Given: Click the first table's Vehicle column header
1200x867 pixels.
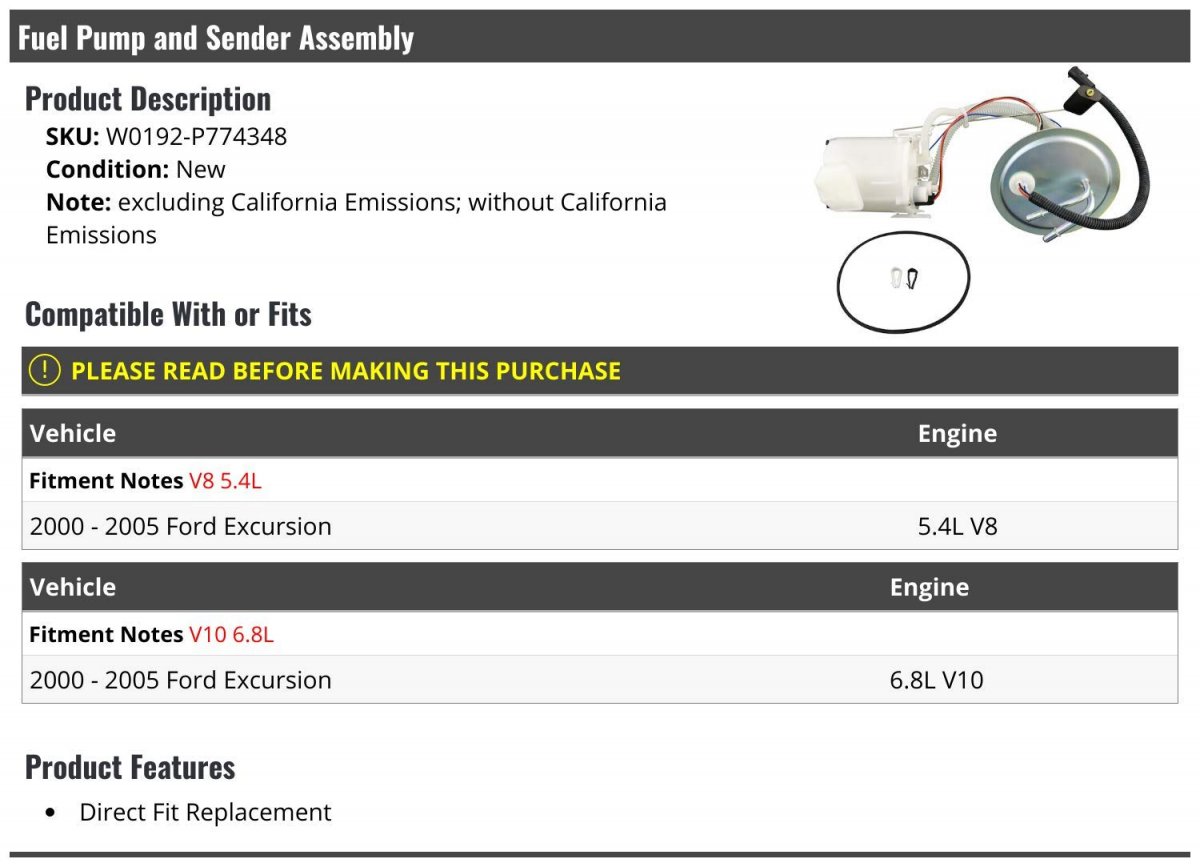Looking at the screenshot, I should point(73,433).
